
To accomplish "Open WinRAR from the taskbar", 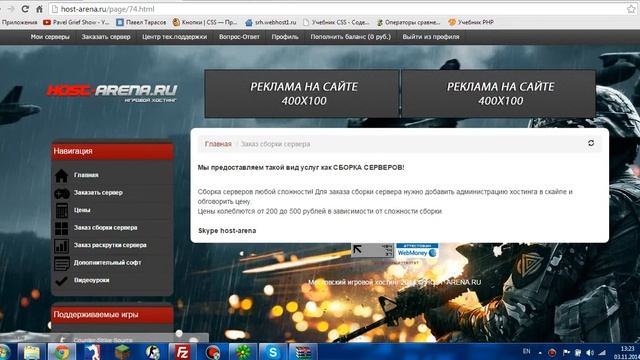I will [303, 352].
